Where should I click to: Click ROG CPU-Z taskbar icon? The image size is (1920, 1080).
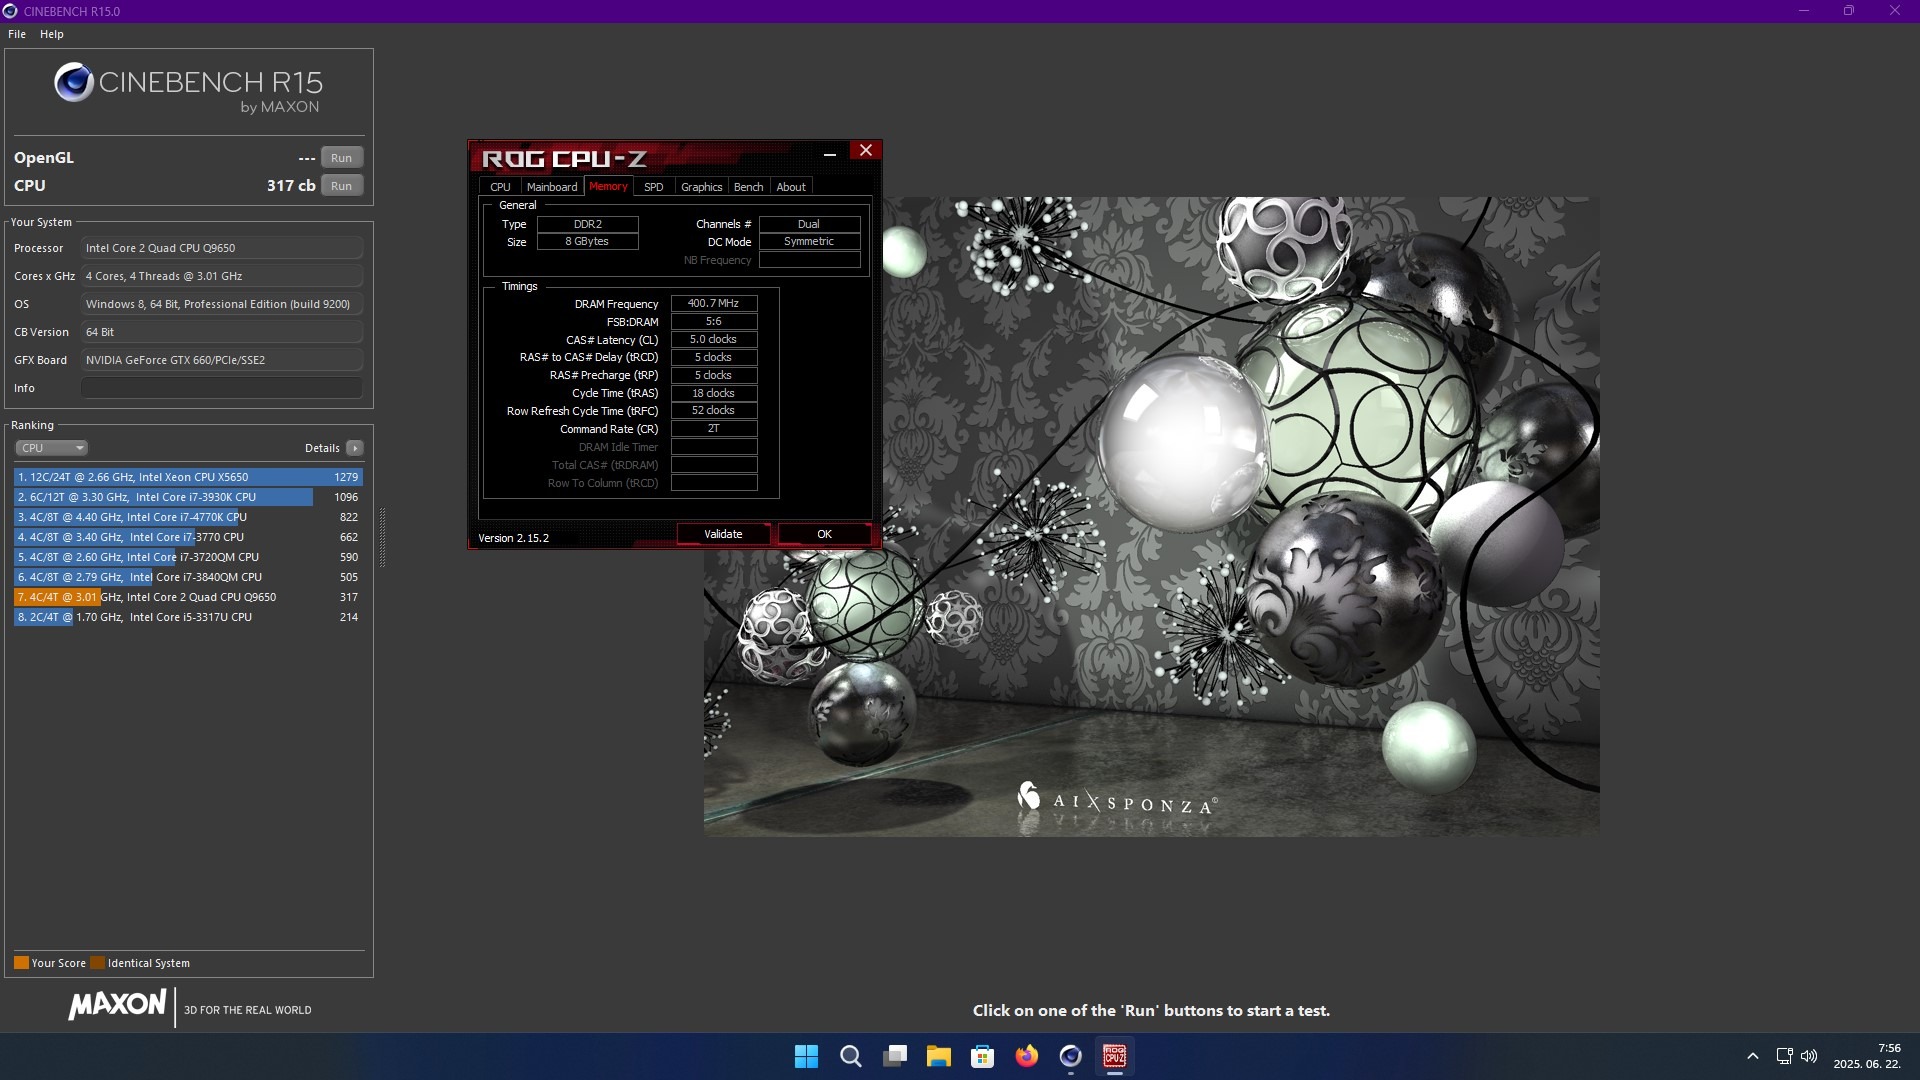coord(1114,1056)
